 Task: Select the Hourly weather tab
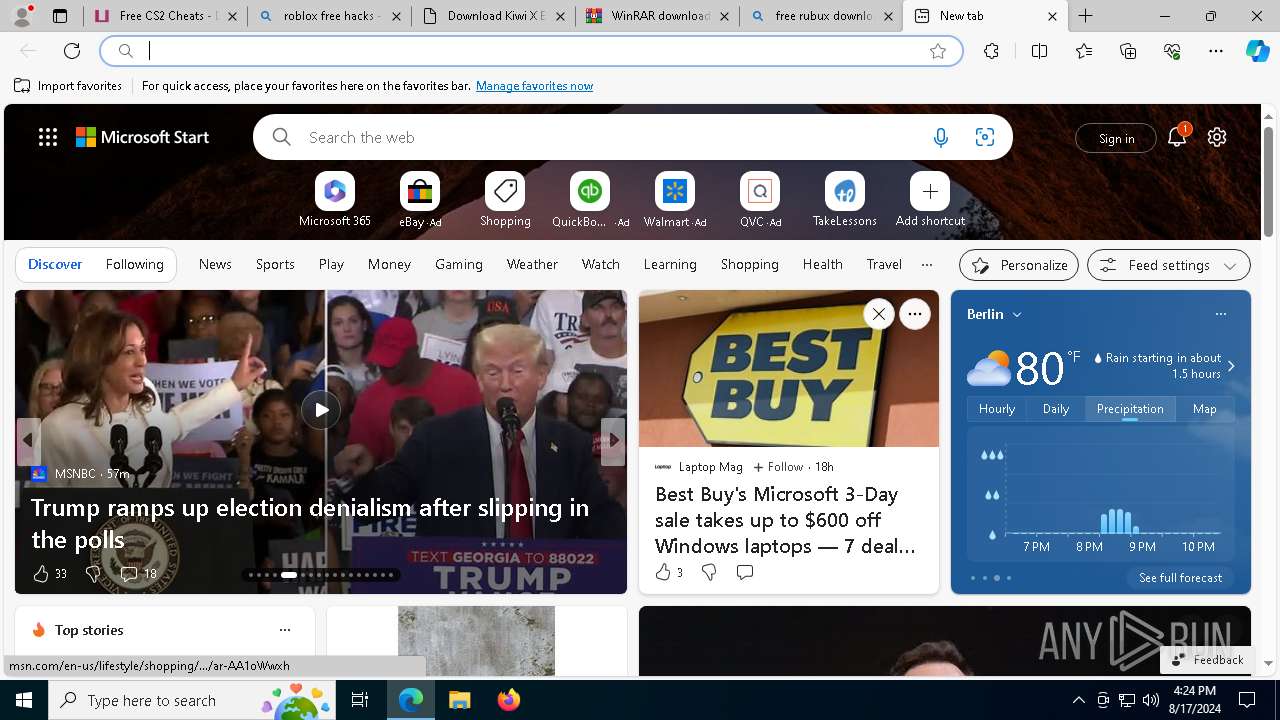[997, 409]
